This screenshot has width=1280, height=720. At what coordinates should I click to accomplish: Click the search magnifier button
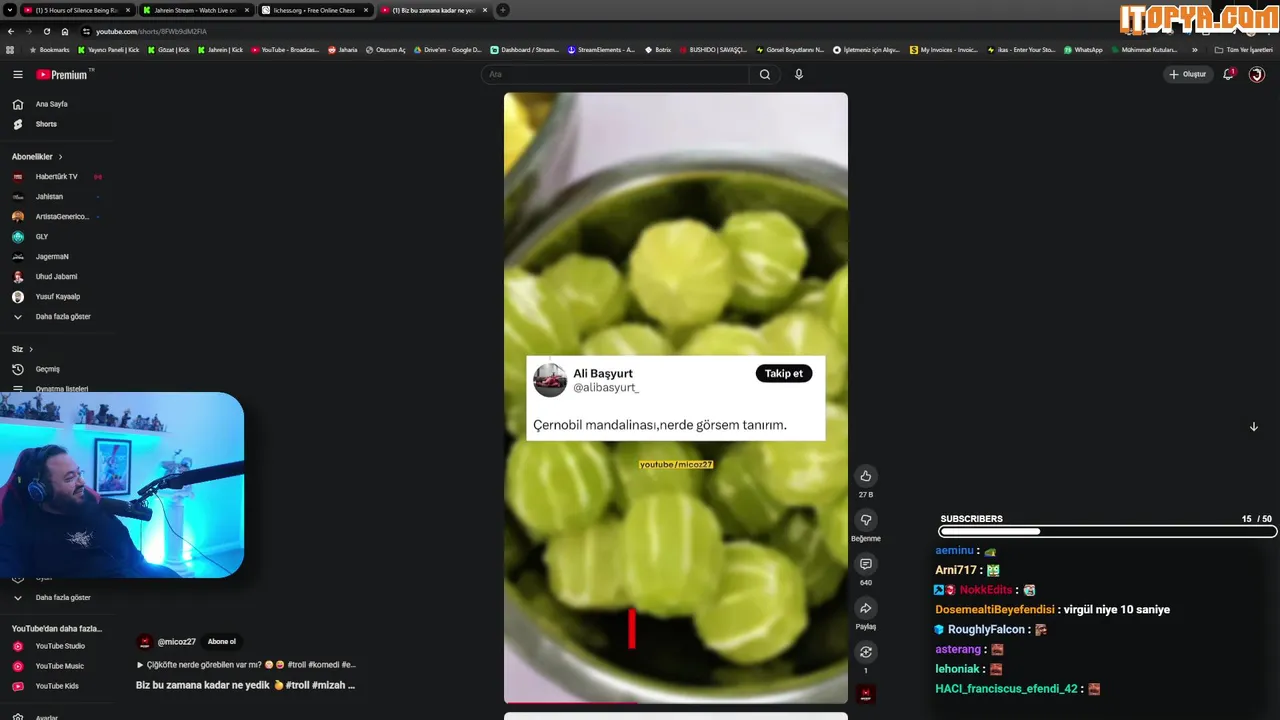coord(765,74)
